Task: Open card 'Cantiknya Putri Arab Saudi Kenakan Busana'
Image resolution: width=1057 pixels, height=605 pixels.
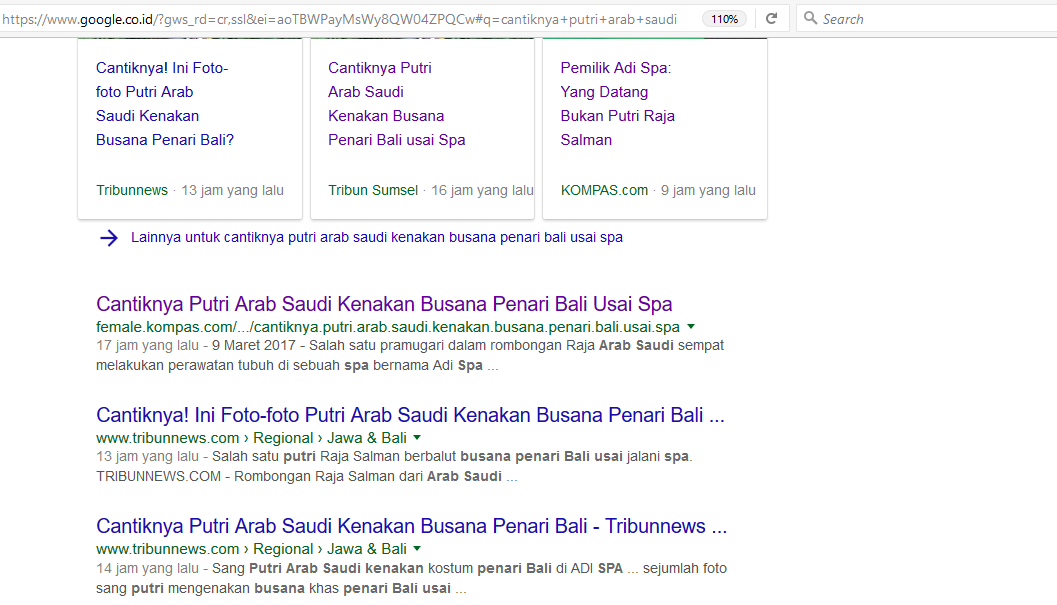Action: coord(396,104)
